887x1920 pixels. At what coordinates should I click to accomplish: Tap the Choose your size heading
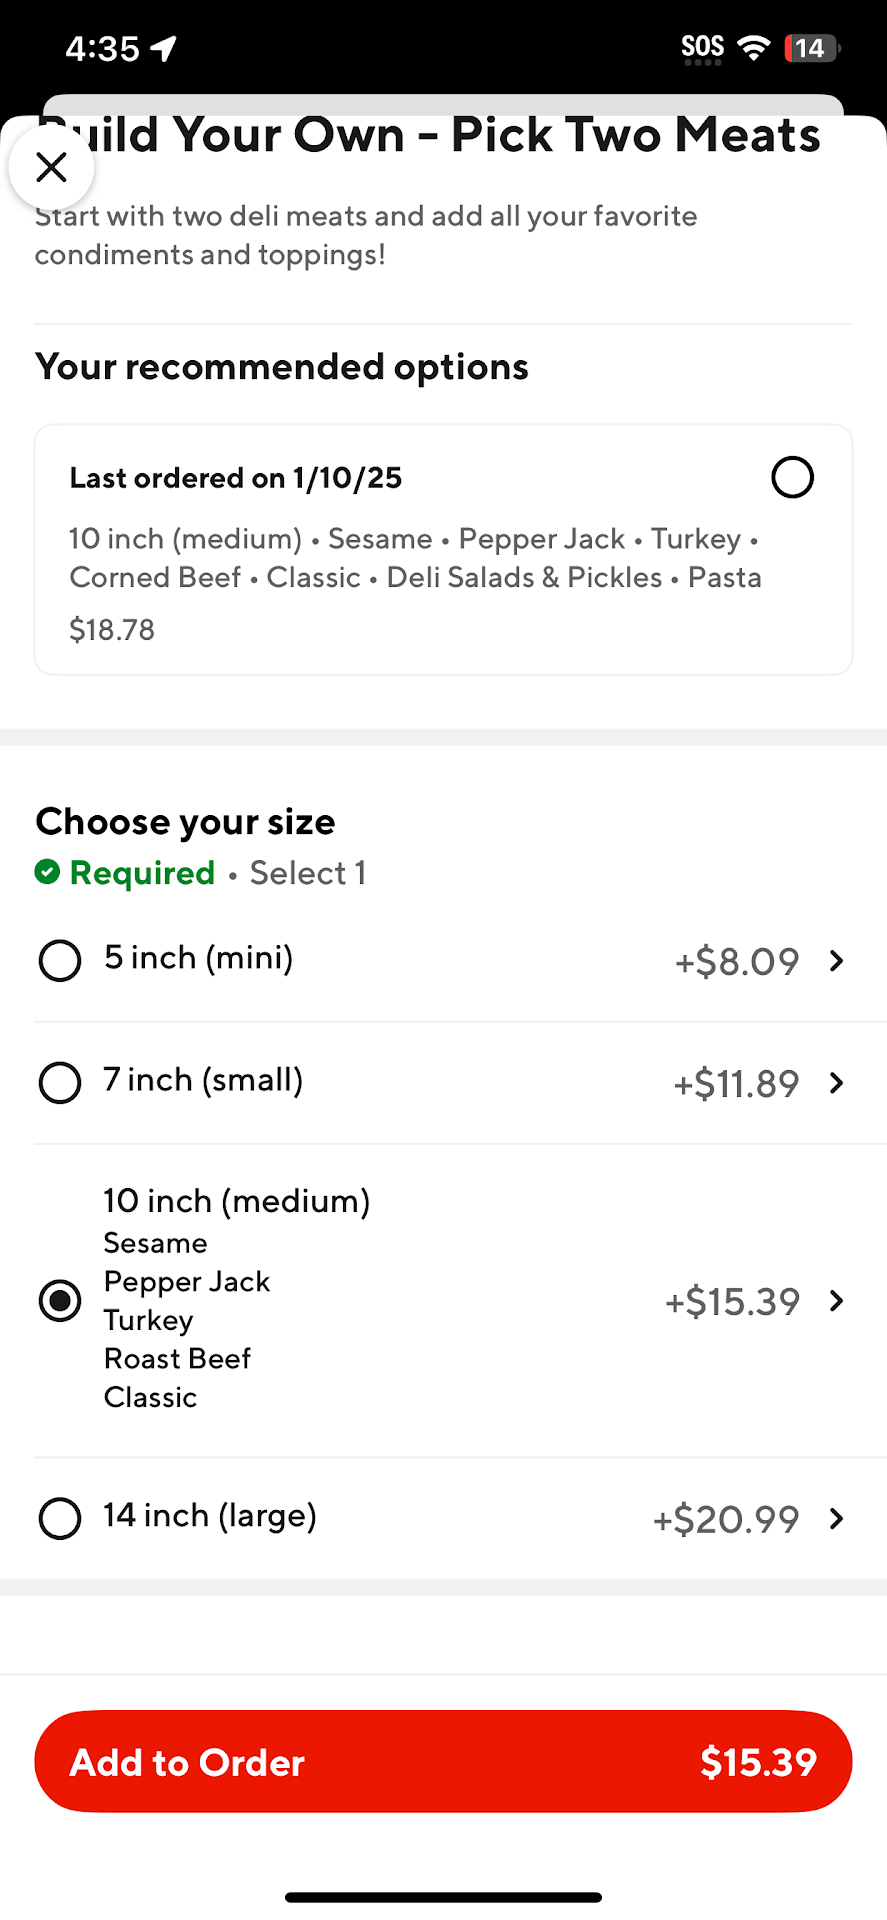[x=186, y=822]
